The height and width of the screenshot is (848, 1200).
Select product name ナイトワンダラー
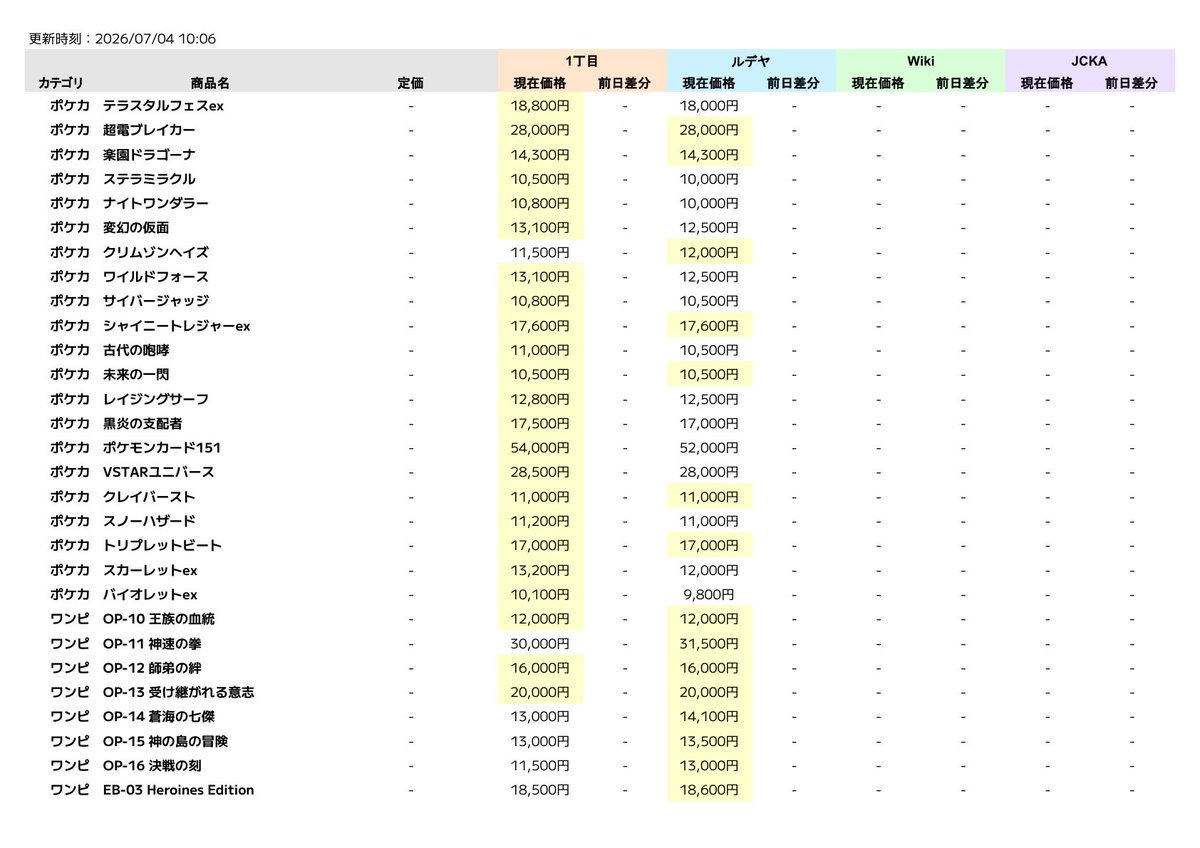click(156, 203)
